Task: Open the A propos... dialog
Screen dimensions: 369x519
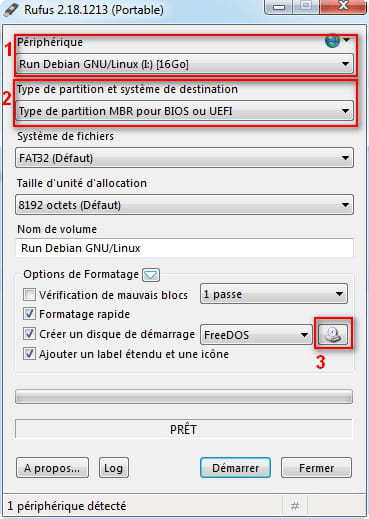Action: tap(52, 468)
